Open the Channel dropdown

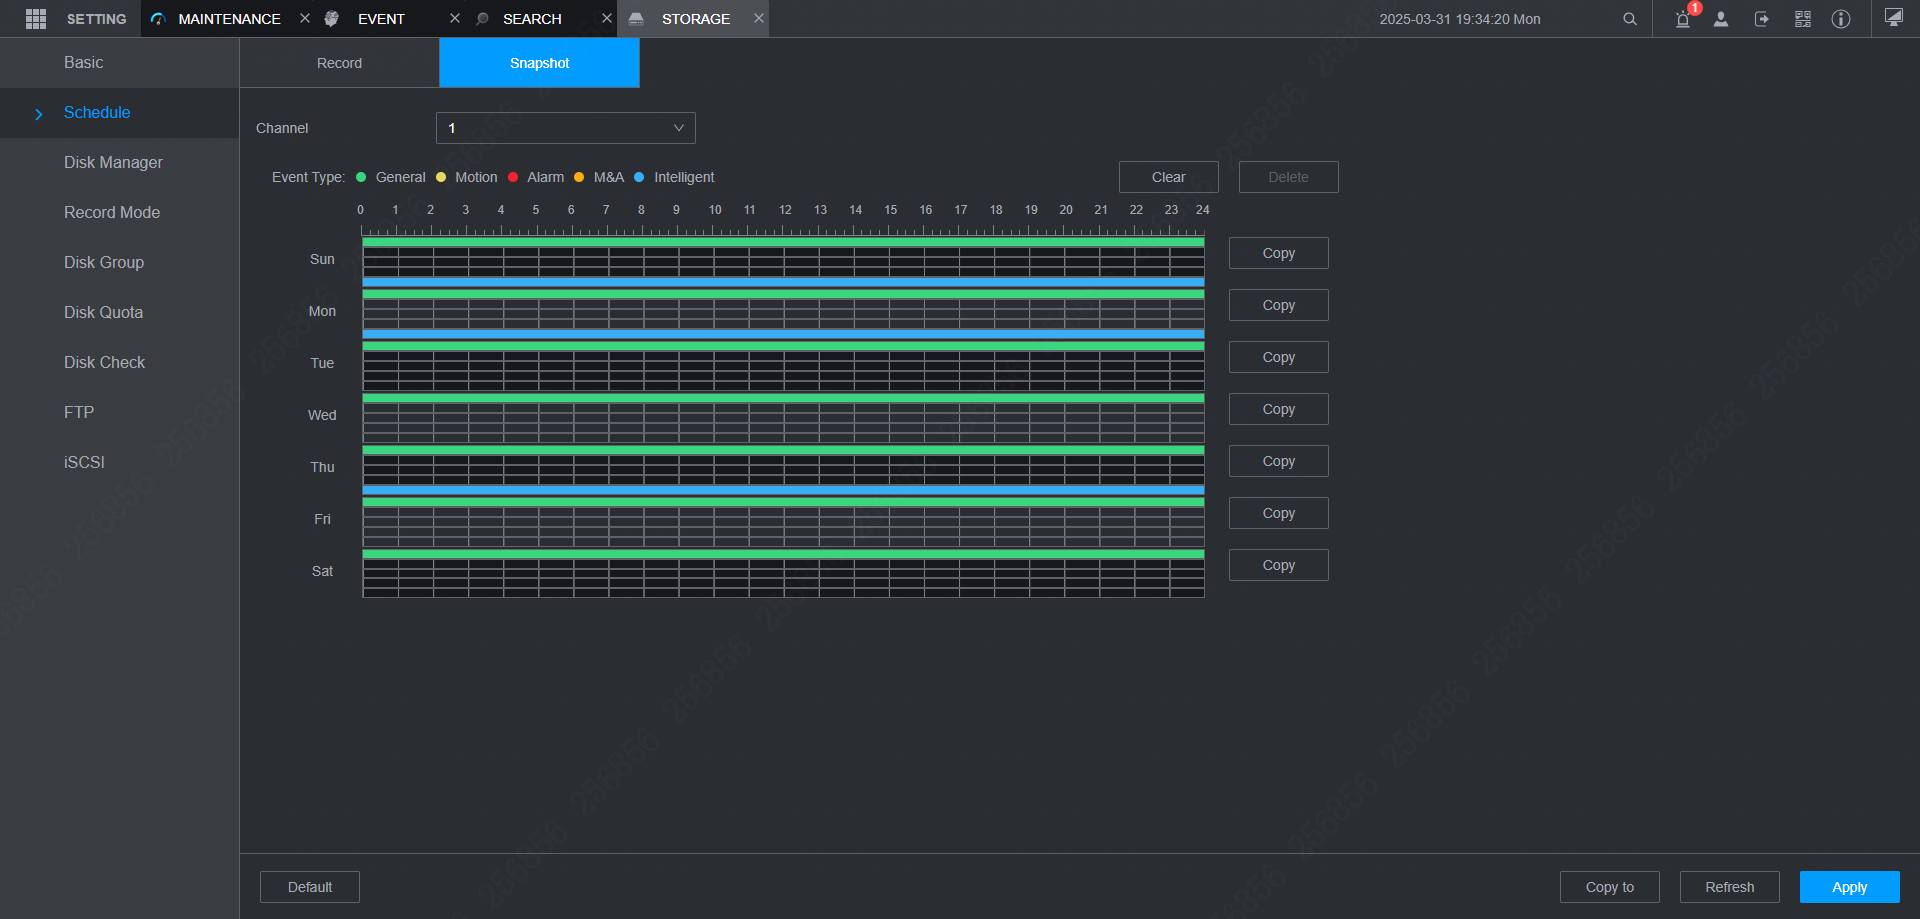pyautogui.click(x=566, y=128)
